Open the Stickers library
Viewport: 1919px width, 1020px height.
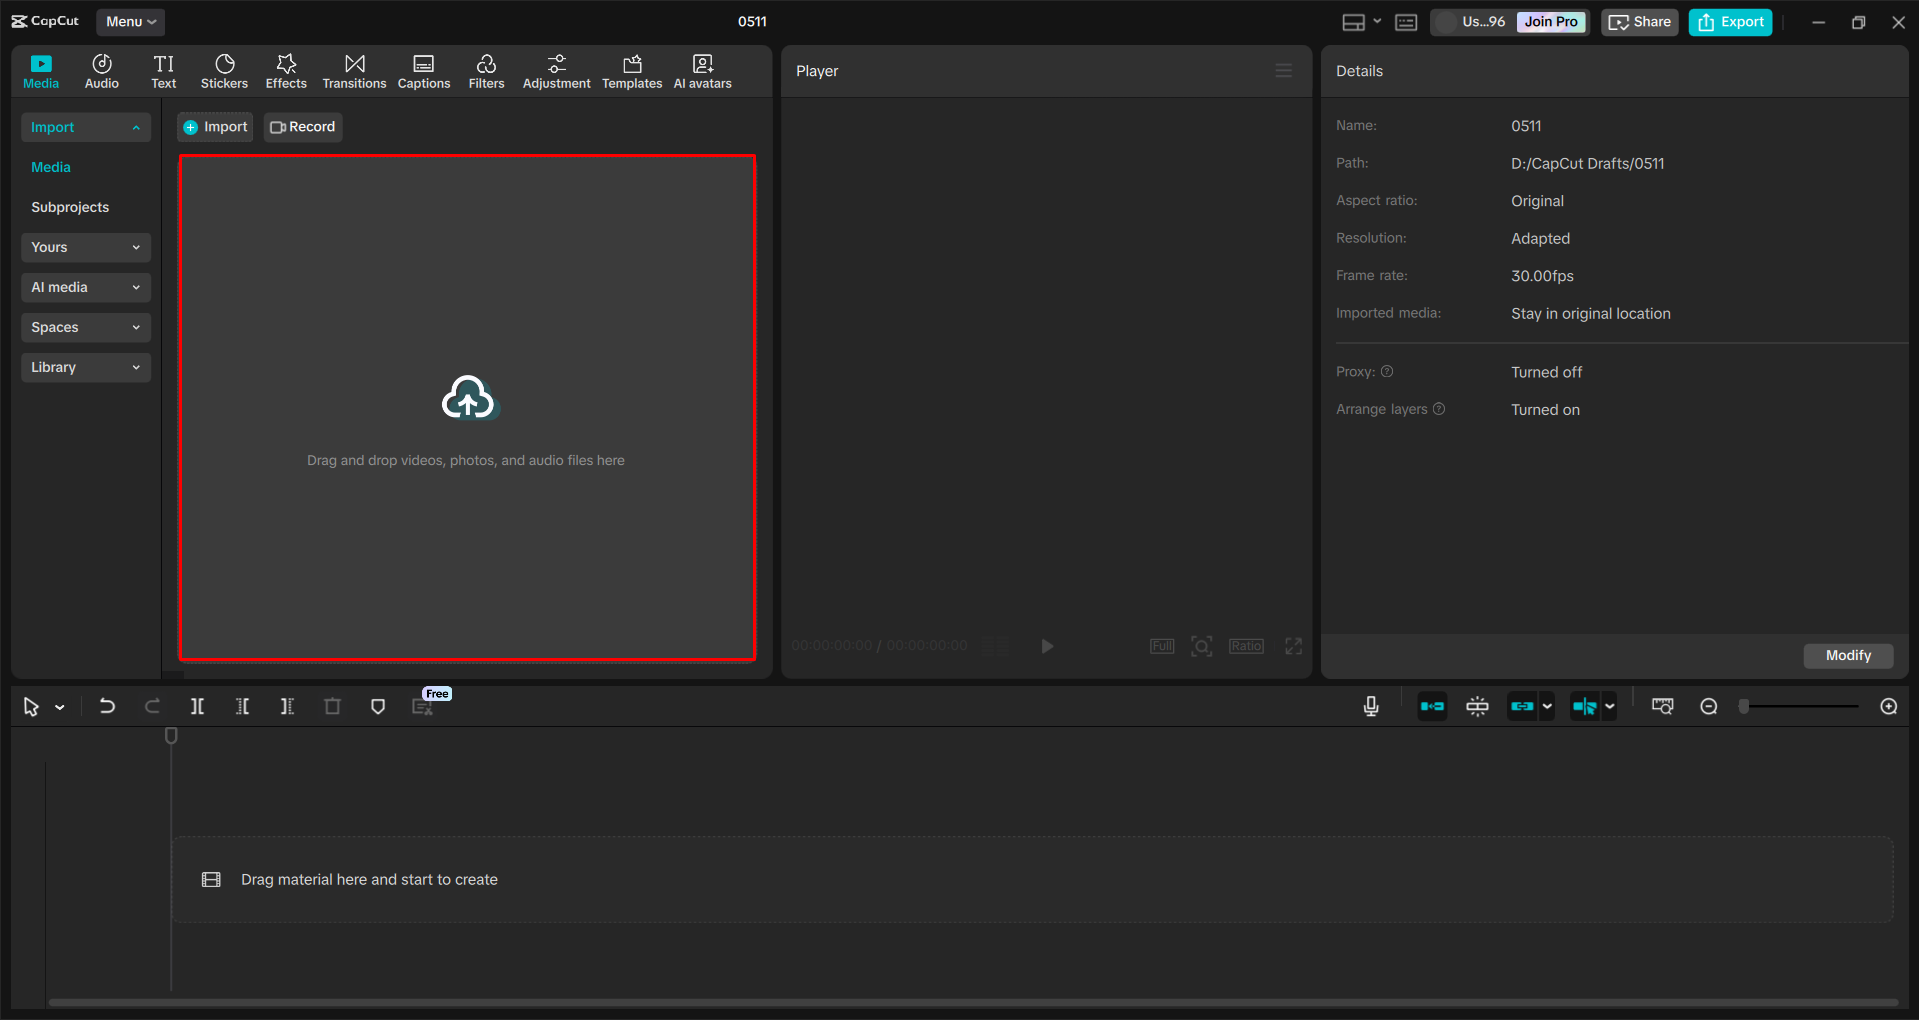pos(224,70)
